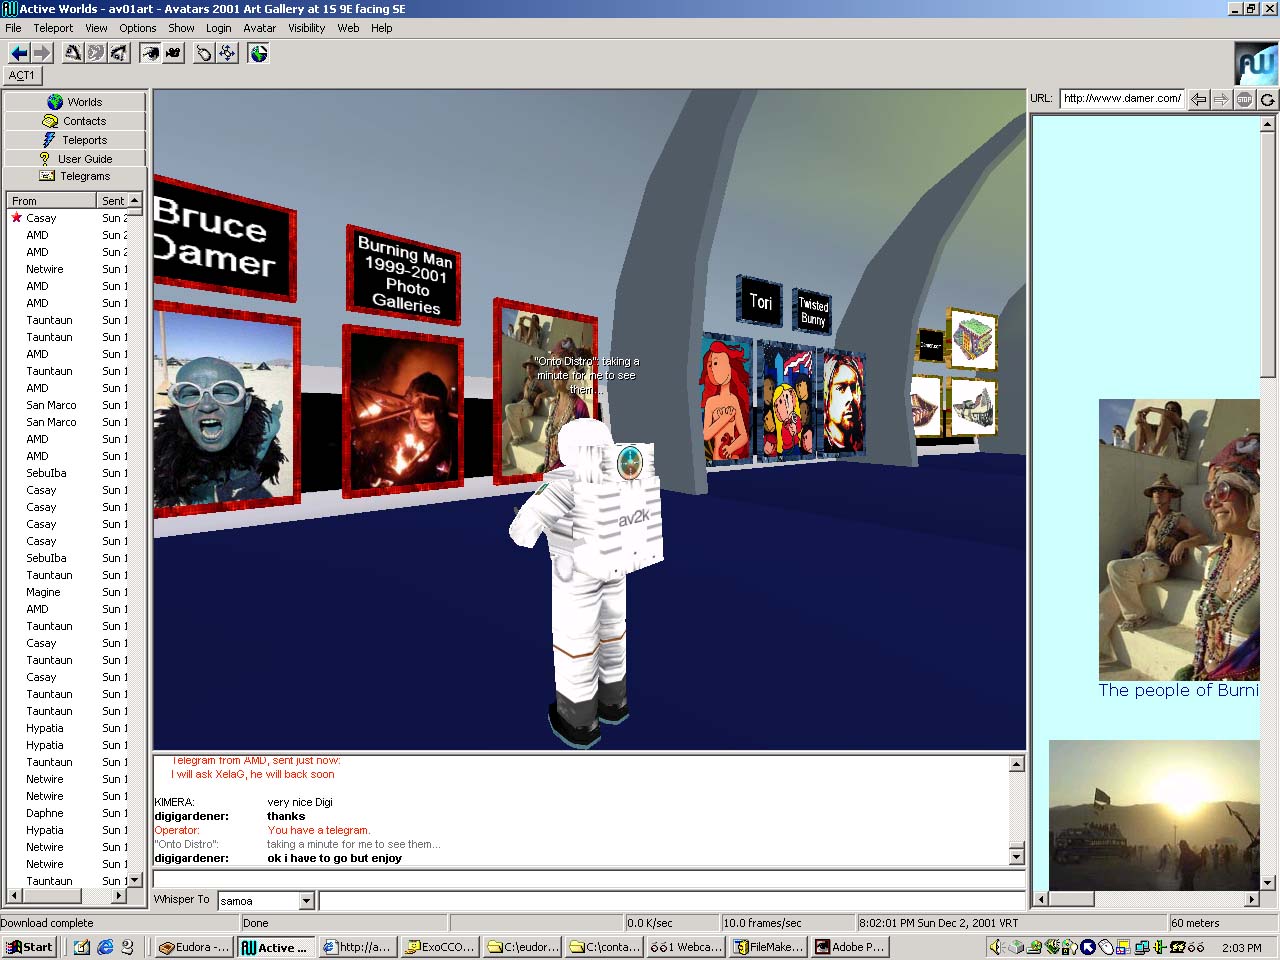Open the Avatar menu
Image resolution: width=1280 pixels, height=960 pixels.
259,28
